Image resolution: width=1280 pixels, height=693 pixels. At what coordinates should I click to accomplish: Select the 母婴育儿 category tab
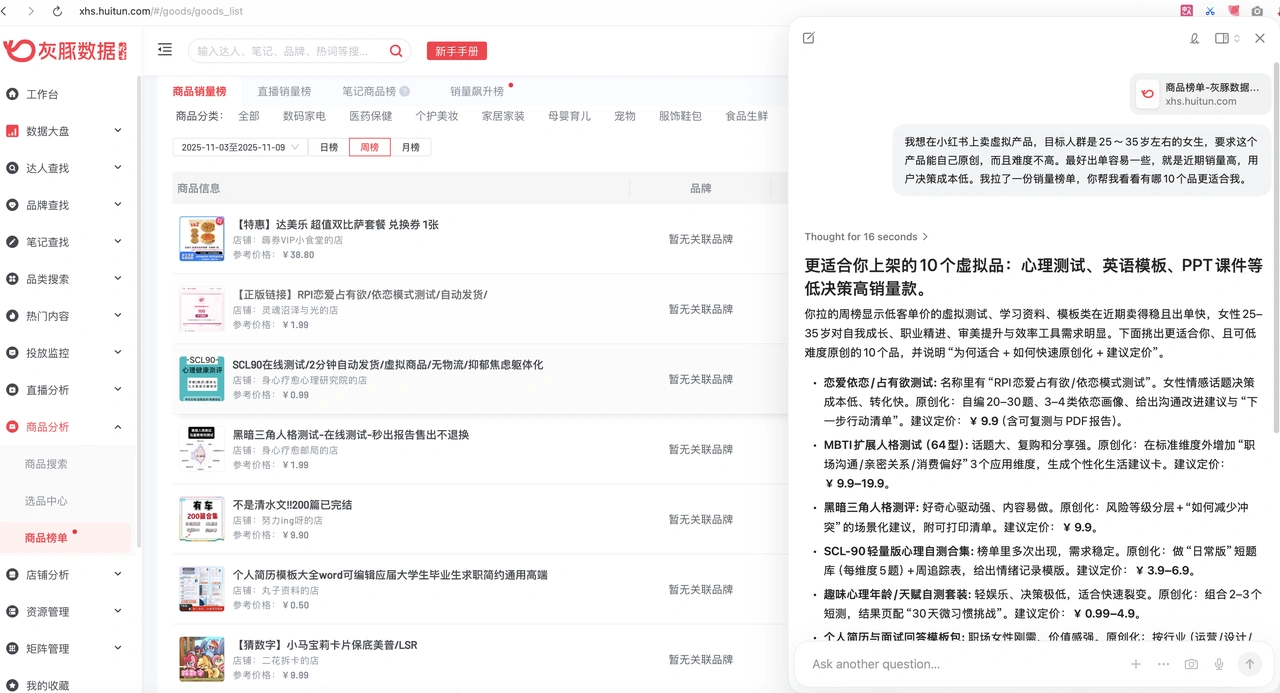(x=568, y=115)
